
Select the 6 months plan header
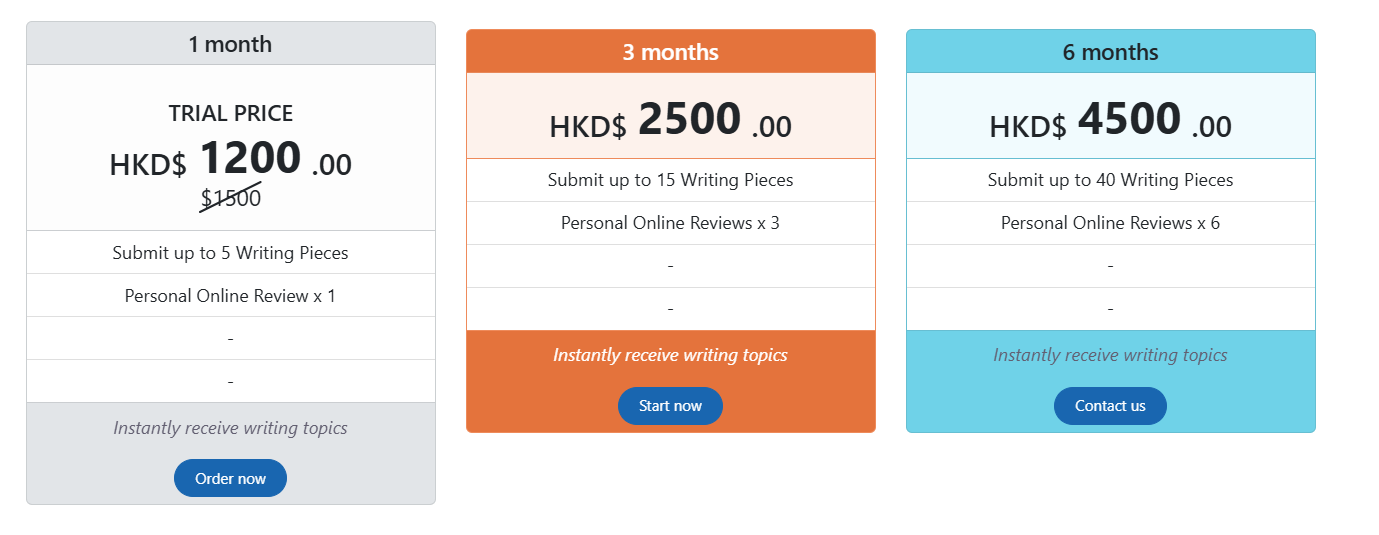pos(1111,52)
